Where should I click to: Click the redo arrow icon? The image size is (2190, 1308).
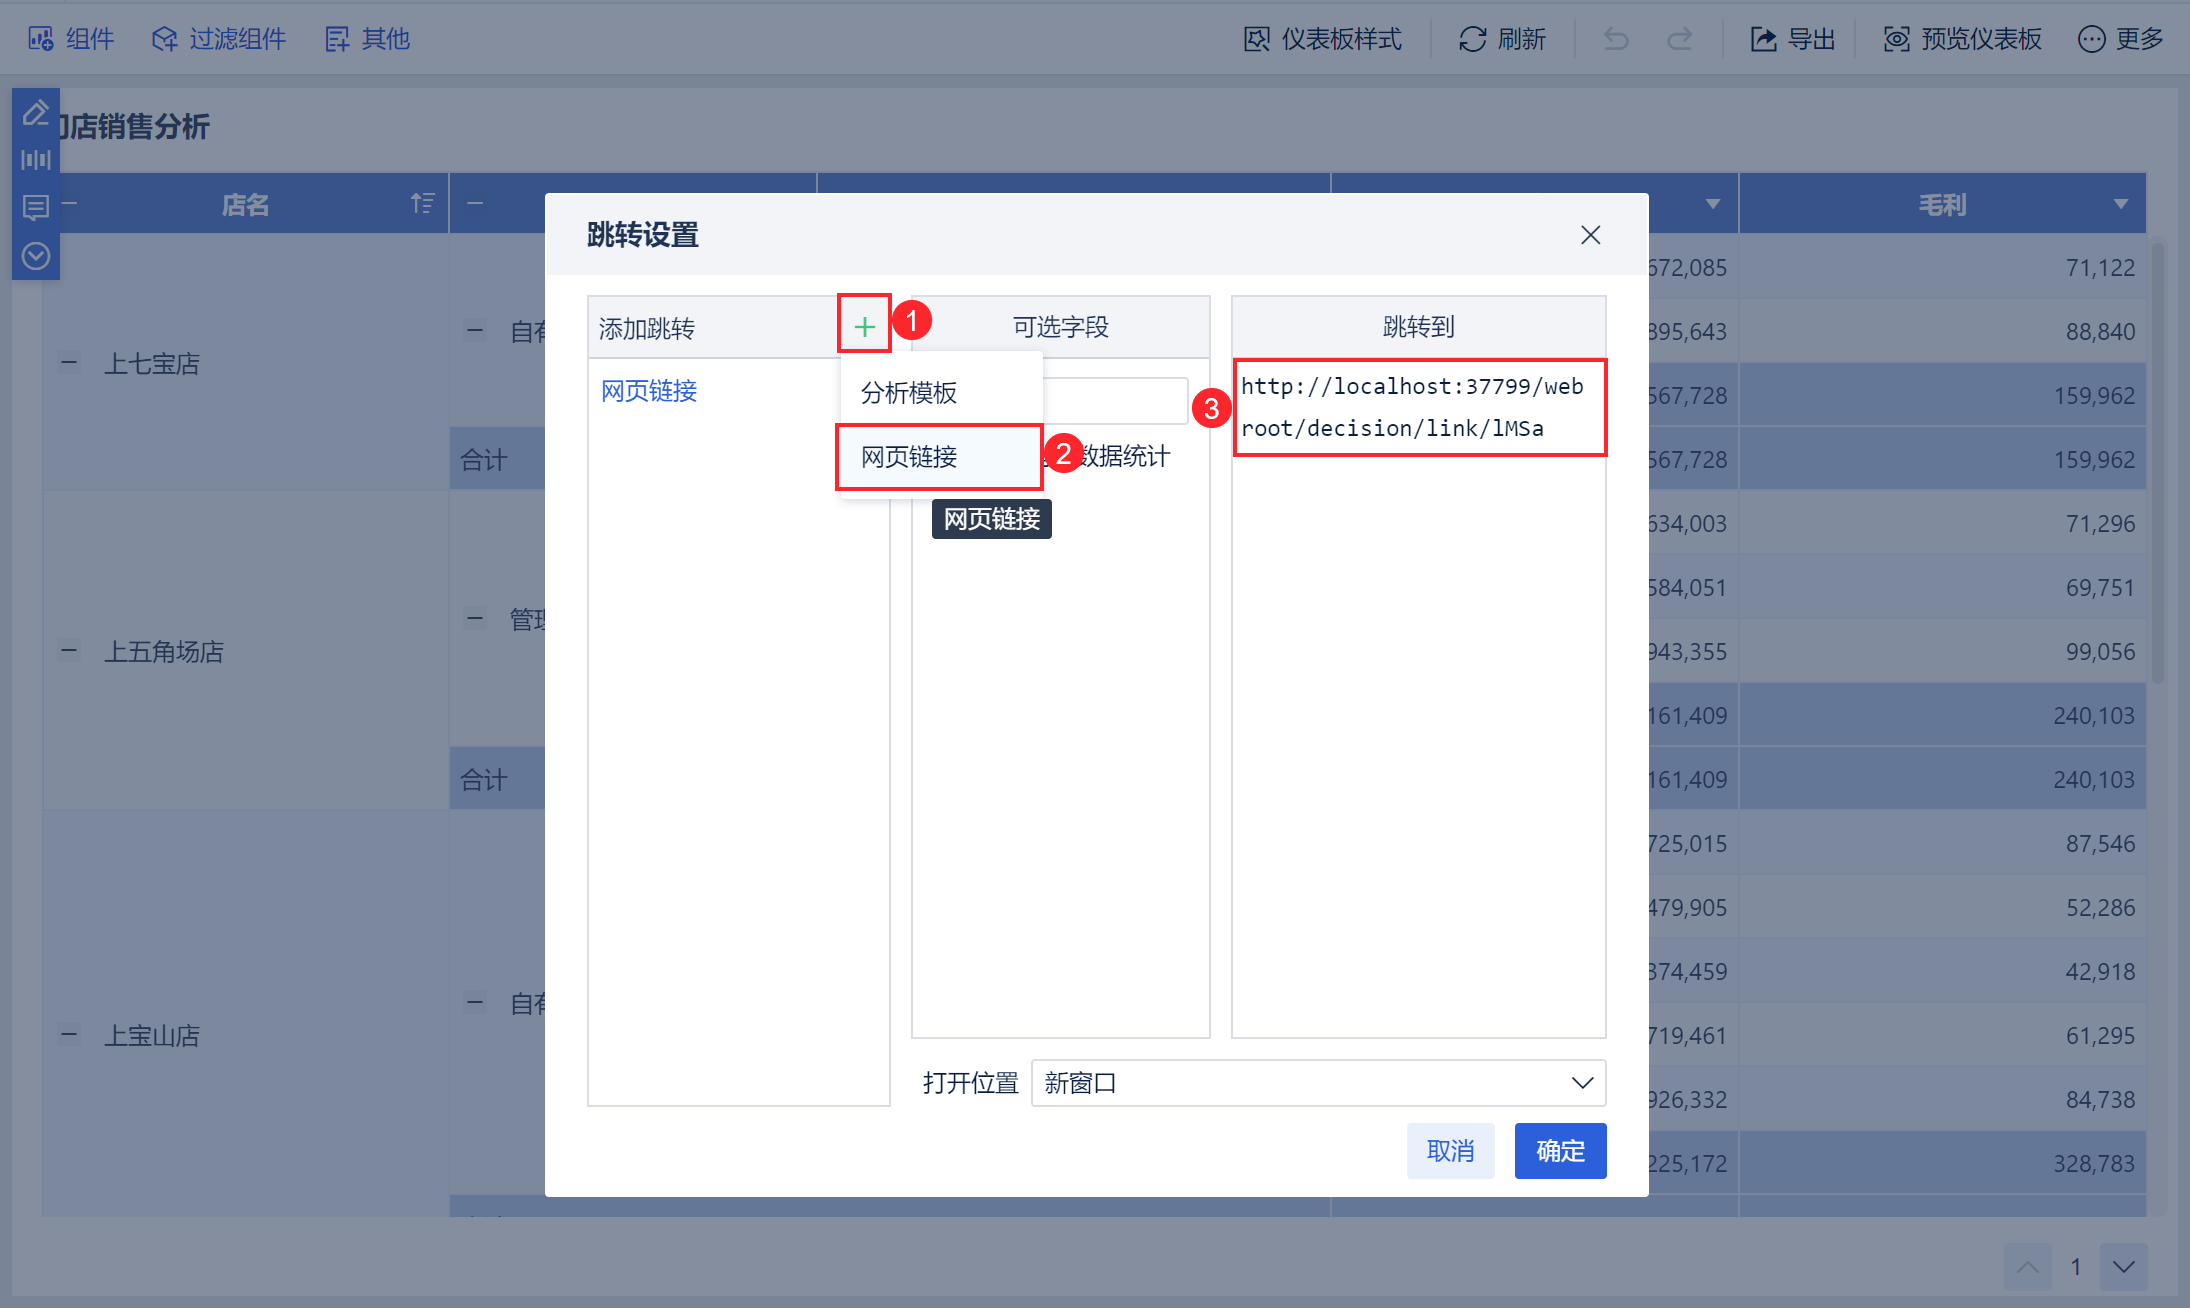(x=1680, y=39)
